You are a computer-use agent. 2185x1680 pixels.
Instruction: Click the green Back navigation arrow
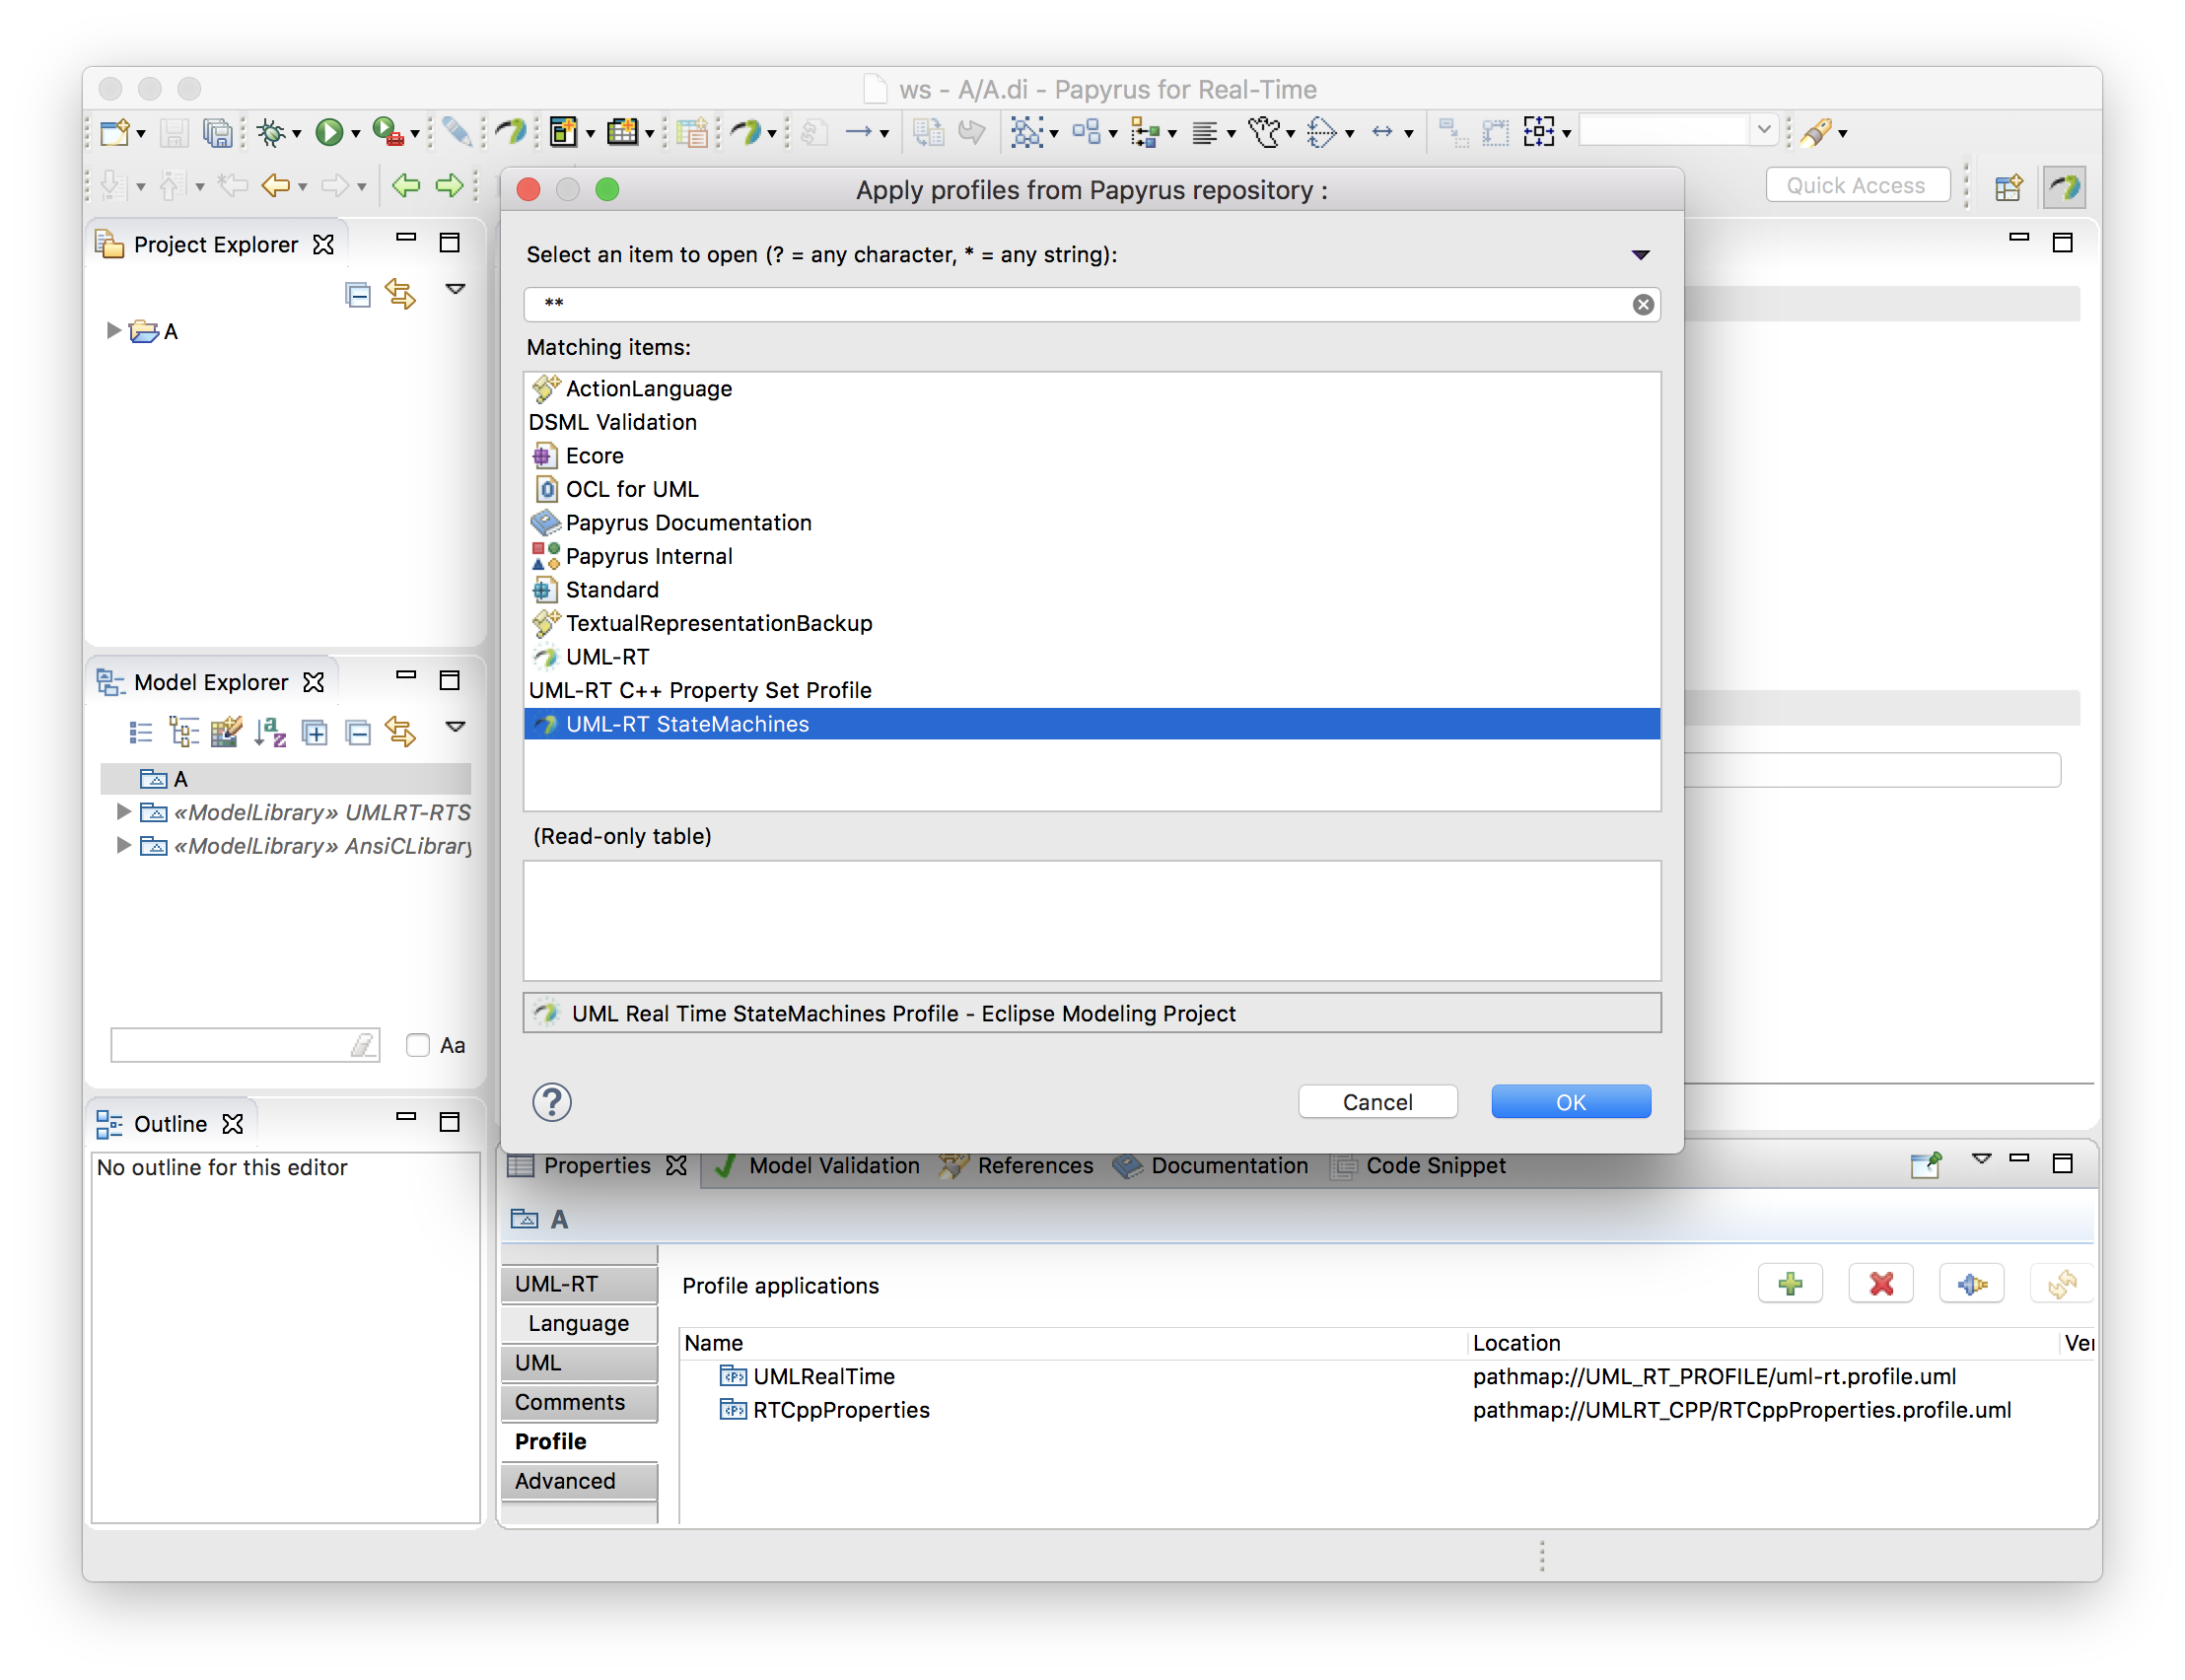(x=405, y=185)
